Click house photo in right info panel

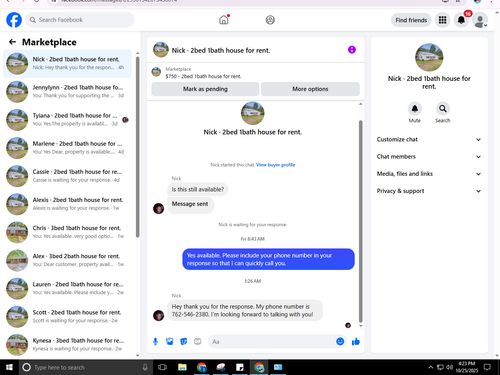[429, 57]
